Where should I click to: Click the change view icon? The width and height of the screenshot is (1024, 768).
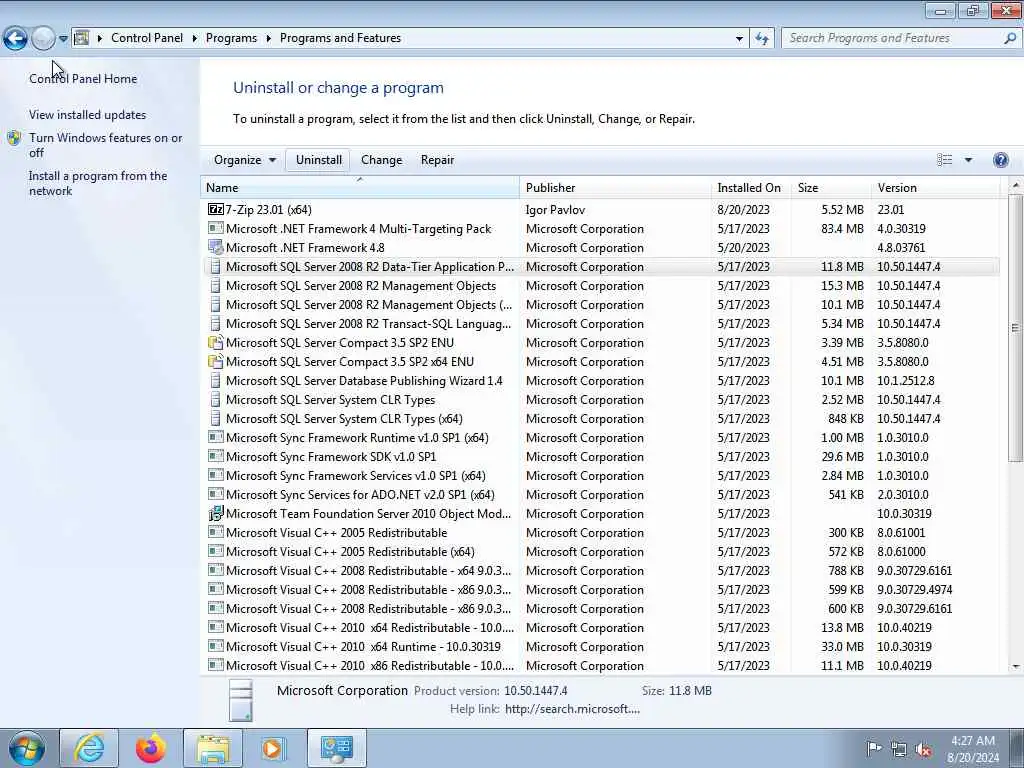[x=944, y=159]
